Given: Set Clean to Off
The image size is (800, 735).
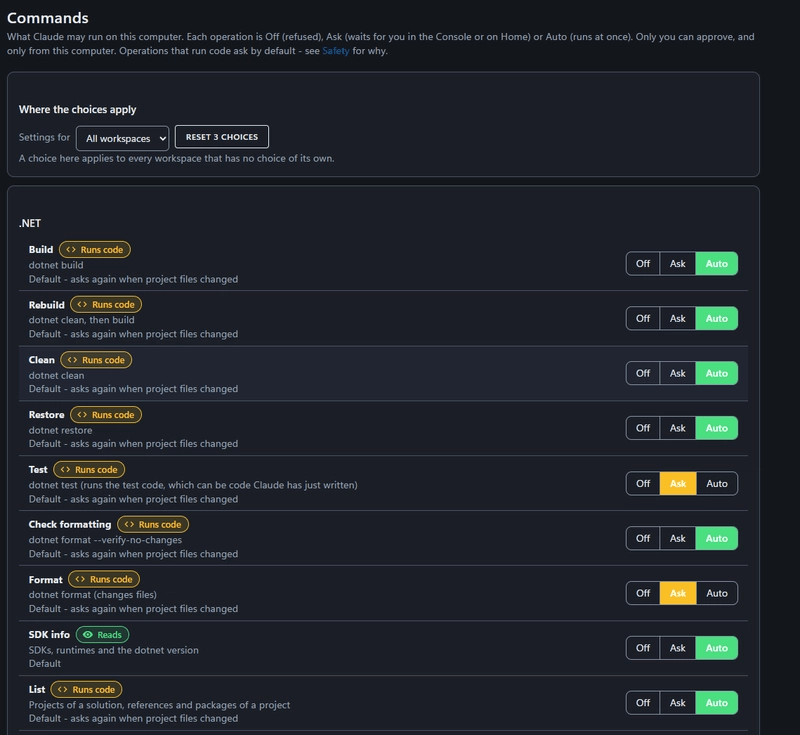Looking at the screenshot, I should (643, 373).
